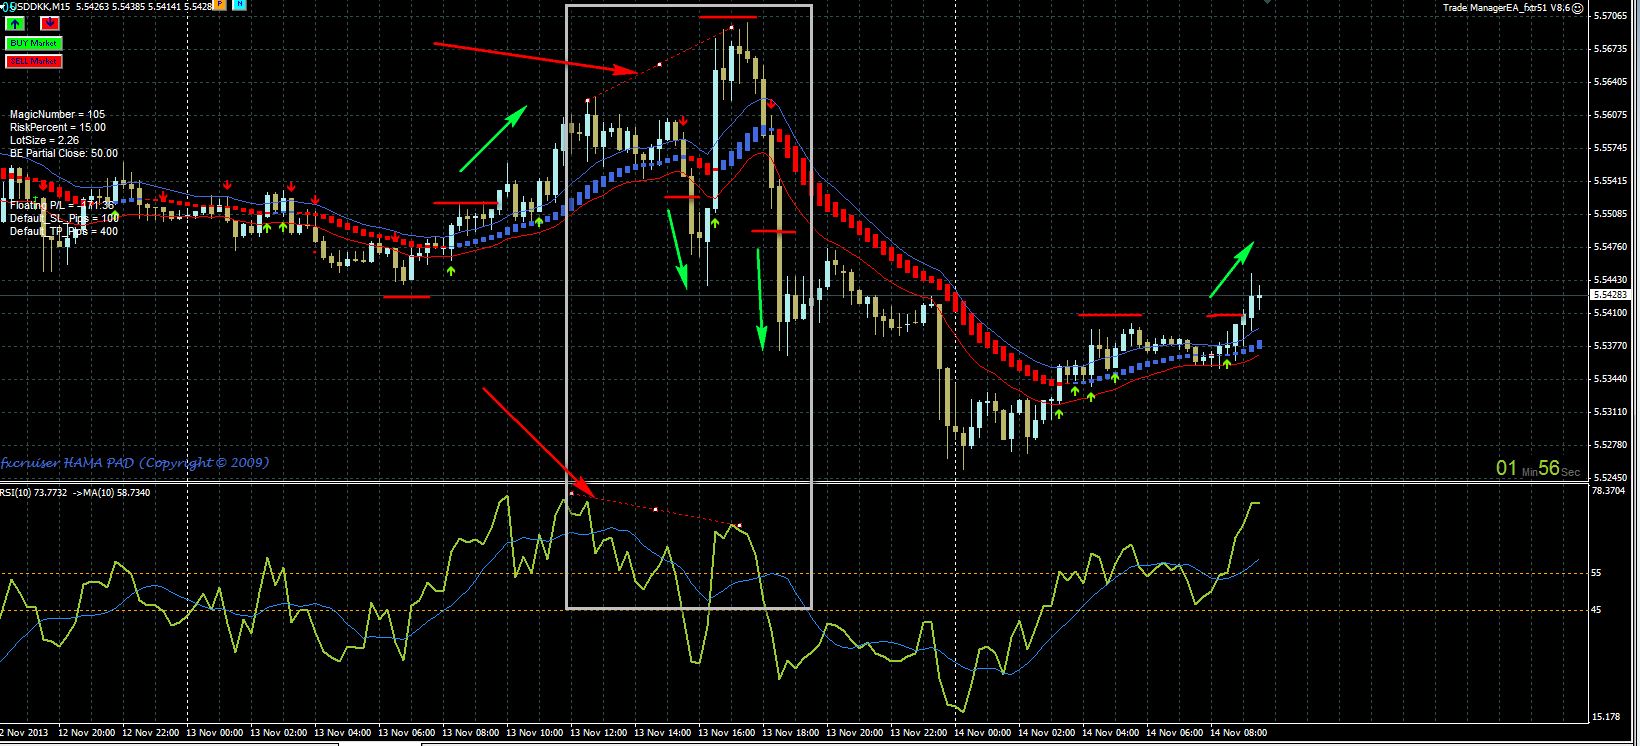
Task: Select BE Partial Close: 50.00 text
Action: point(63,153)
